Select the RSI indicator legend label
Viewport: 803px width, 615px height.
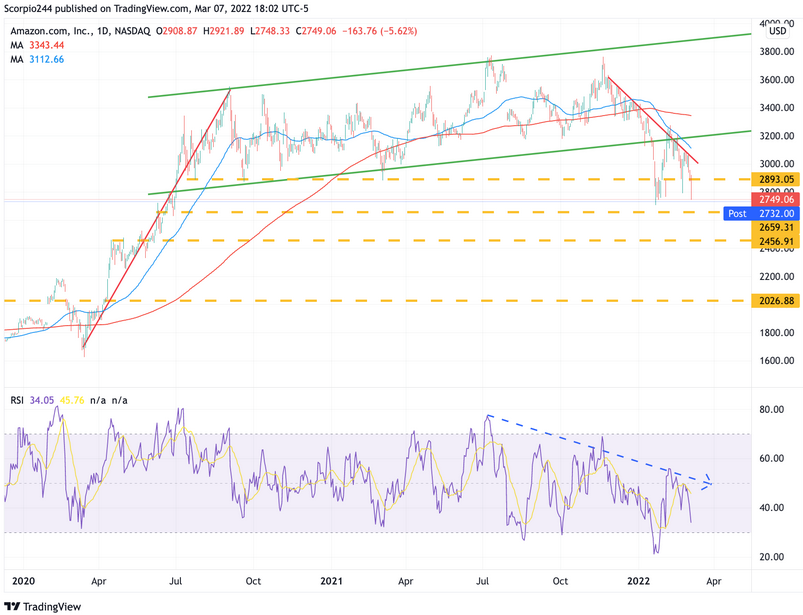17,400
